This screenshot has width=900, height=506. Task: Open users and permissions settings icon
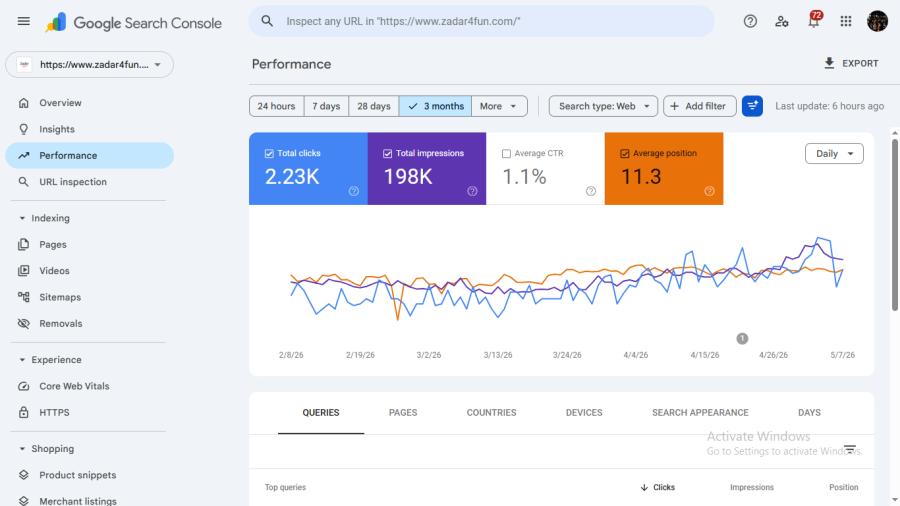click(782, 21)
